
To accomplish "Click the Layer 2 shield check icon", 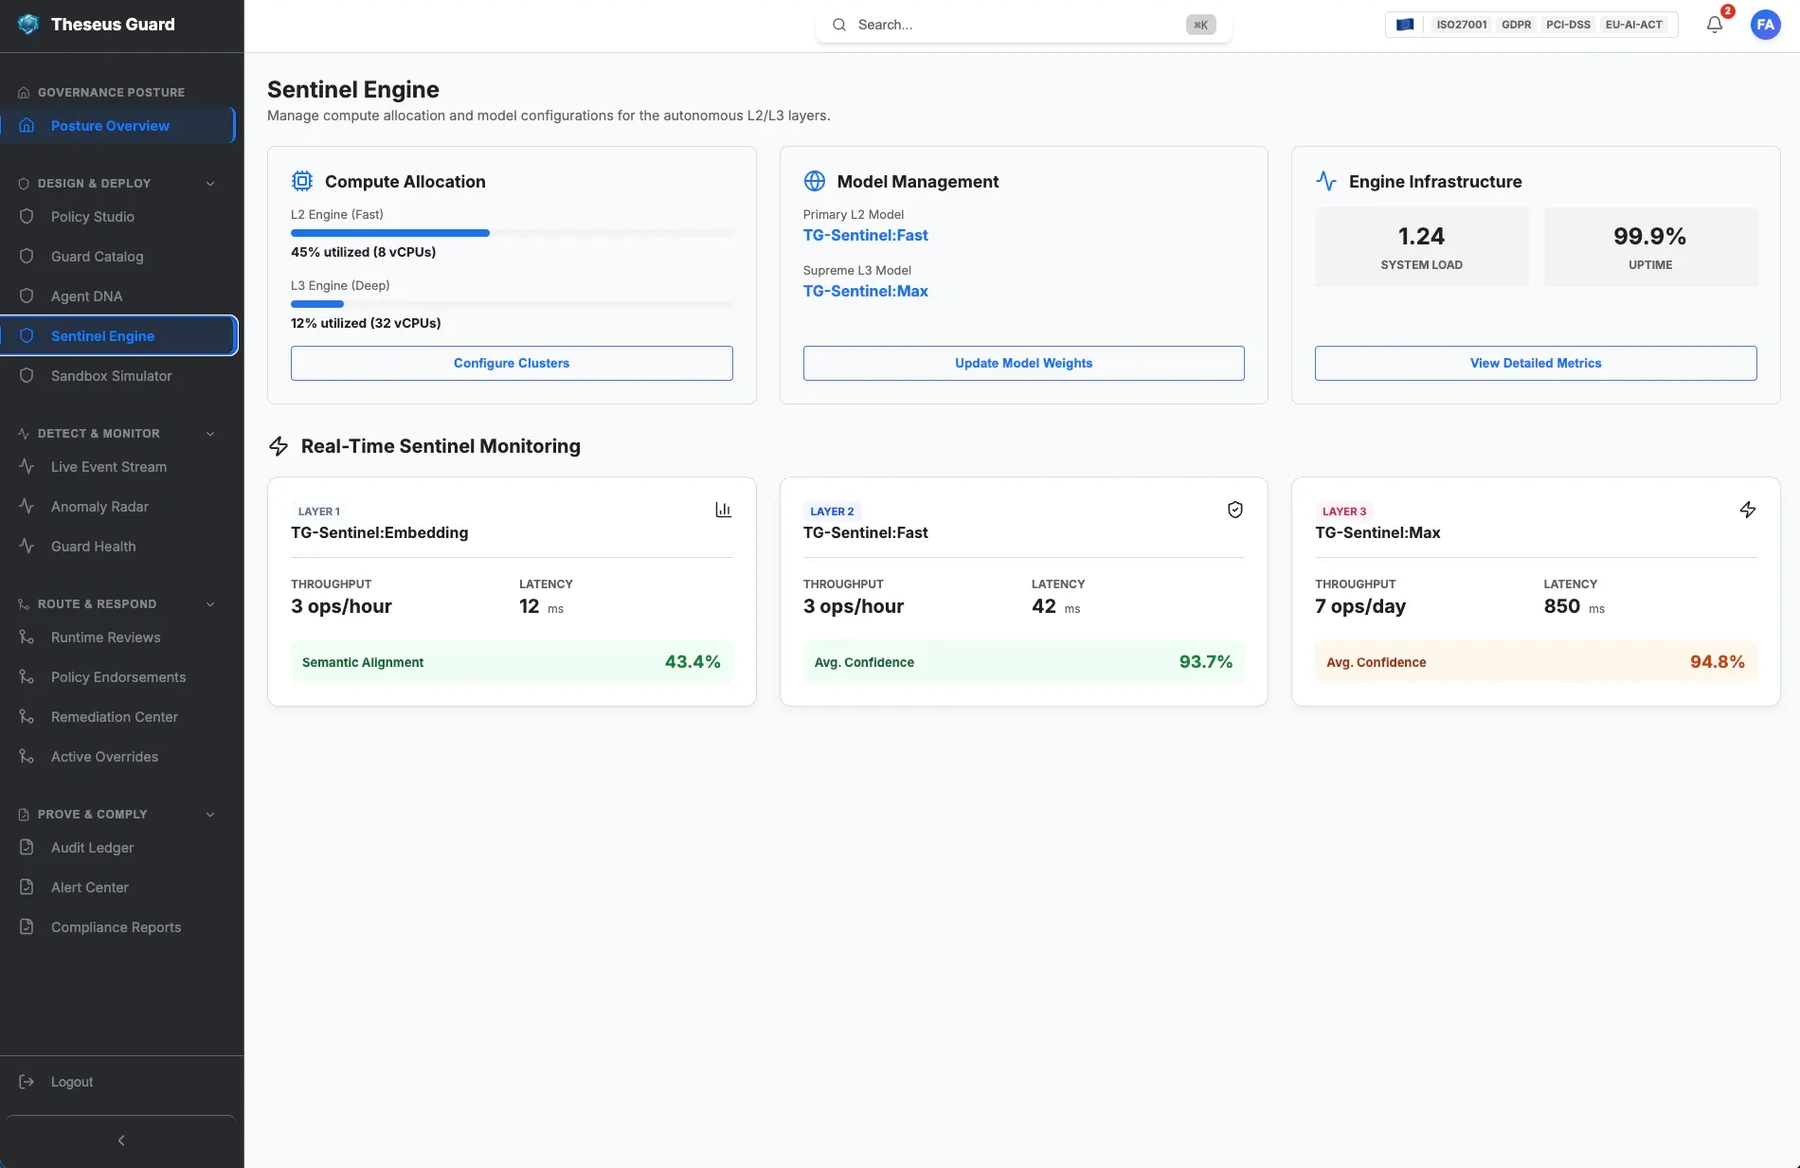I will 1235,510.
